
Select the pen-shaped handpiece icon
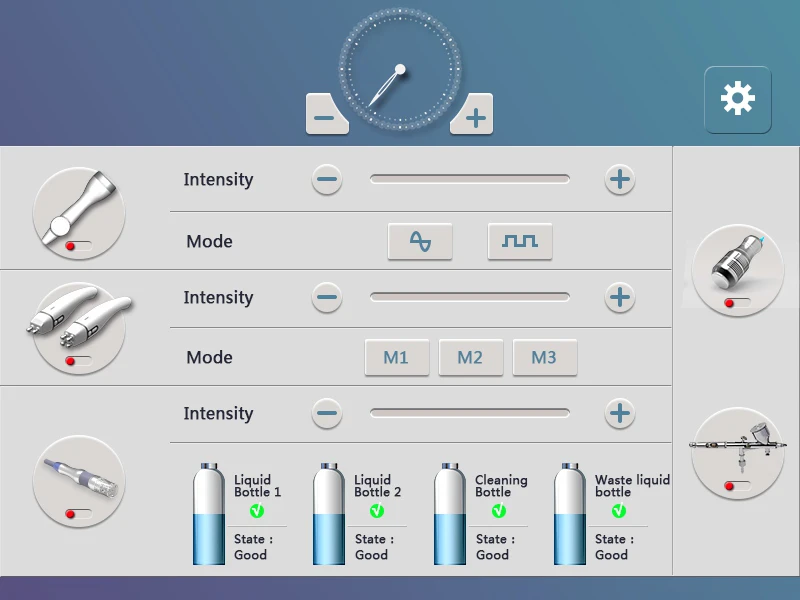click(79, 480)
